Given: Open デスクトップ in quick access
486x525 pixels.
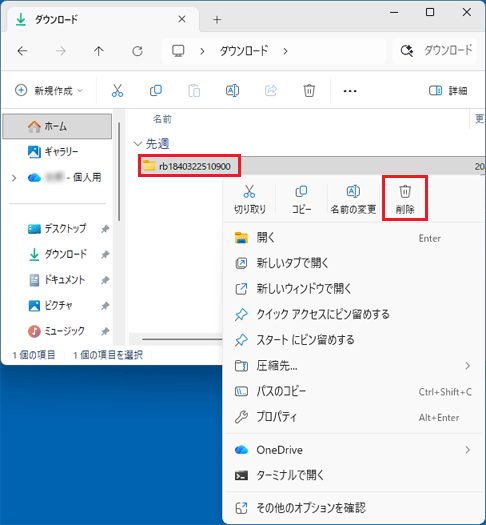Looking at the screenshot, I should [57, 229].
